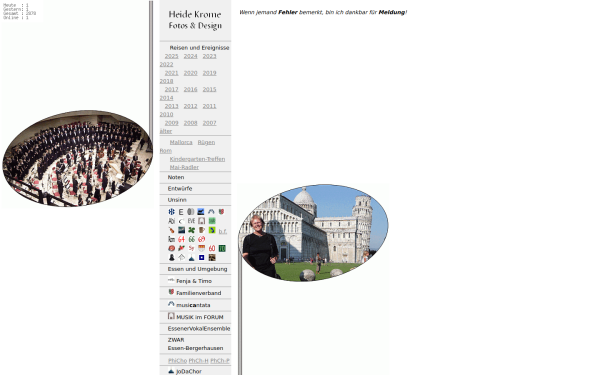Open the violin icon

pos(171,230)
